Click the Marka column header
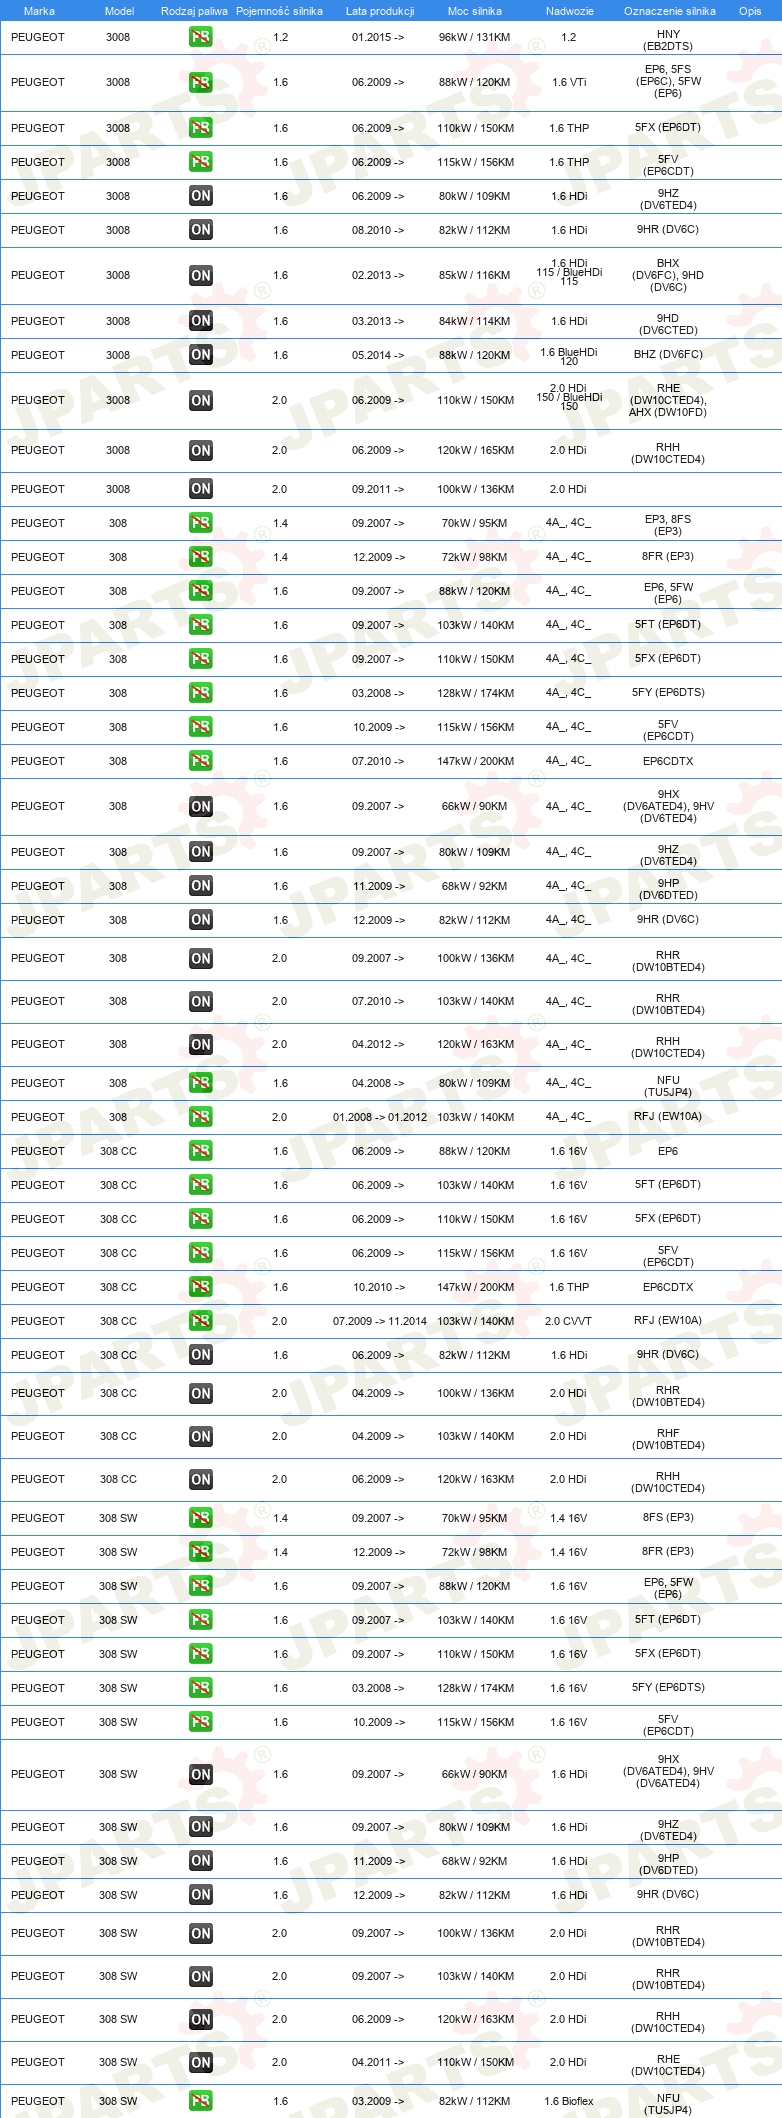Viewport: 782px width, 2118px height. (39, 11)
